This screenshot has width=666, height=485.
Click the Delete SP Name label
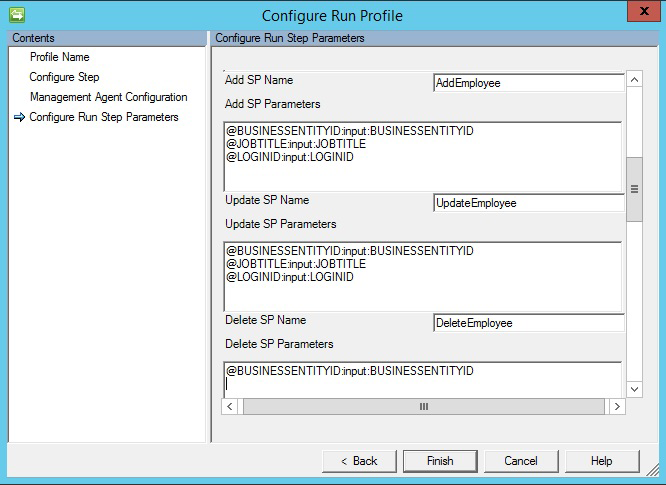tap(265, 320)
